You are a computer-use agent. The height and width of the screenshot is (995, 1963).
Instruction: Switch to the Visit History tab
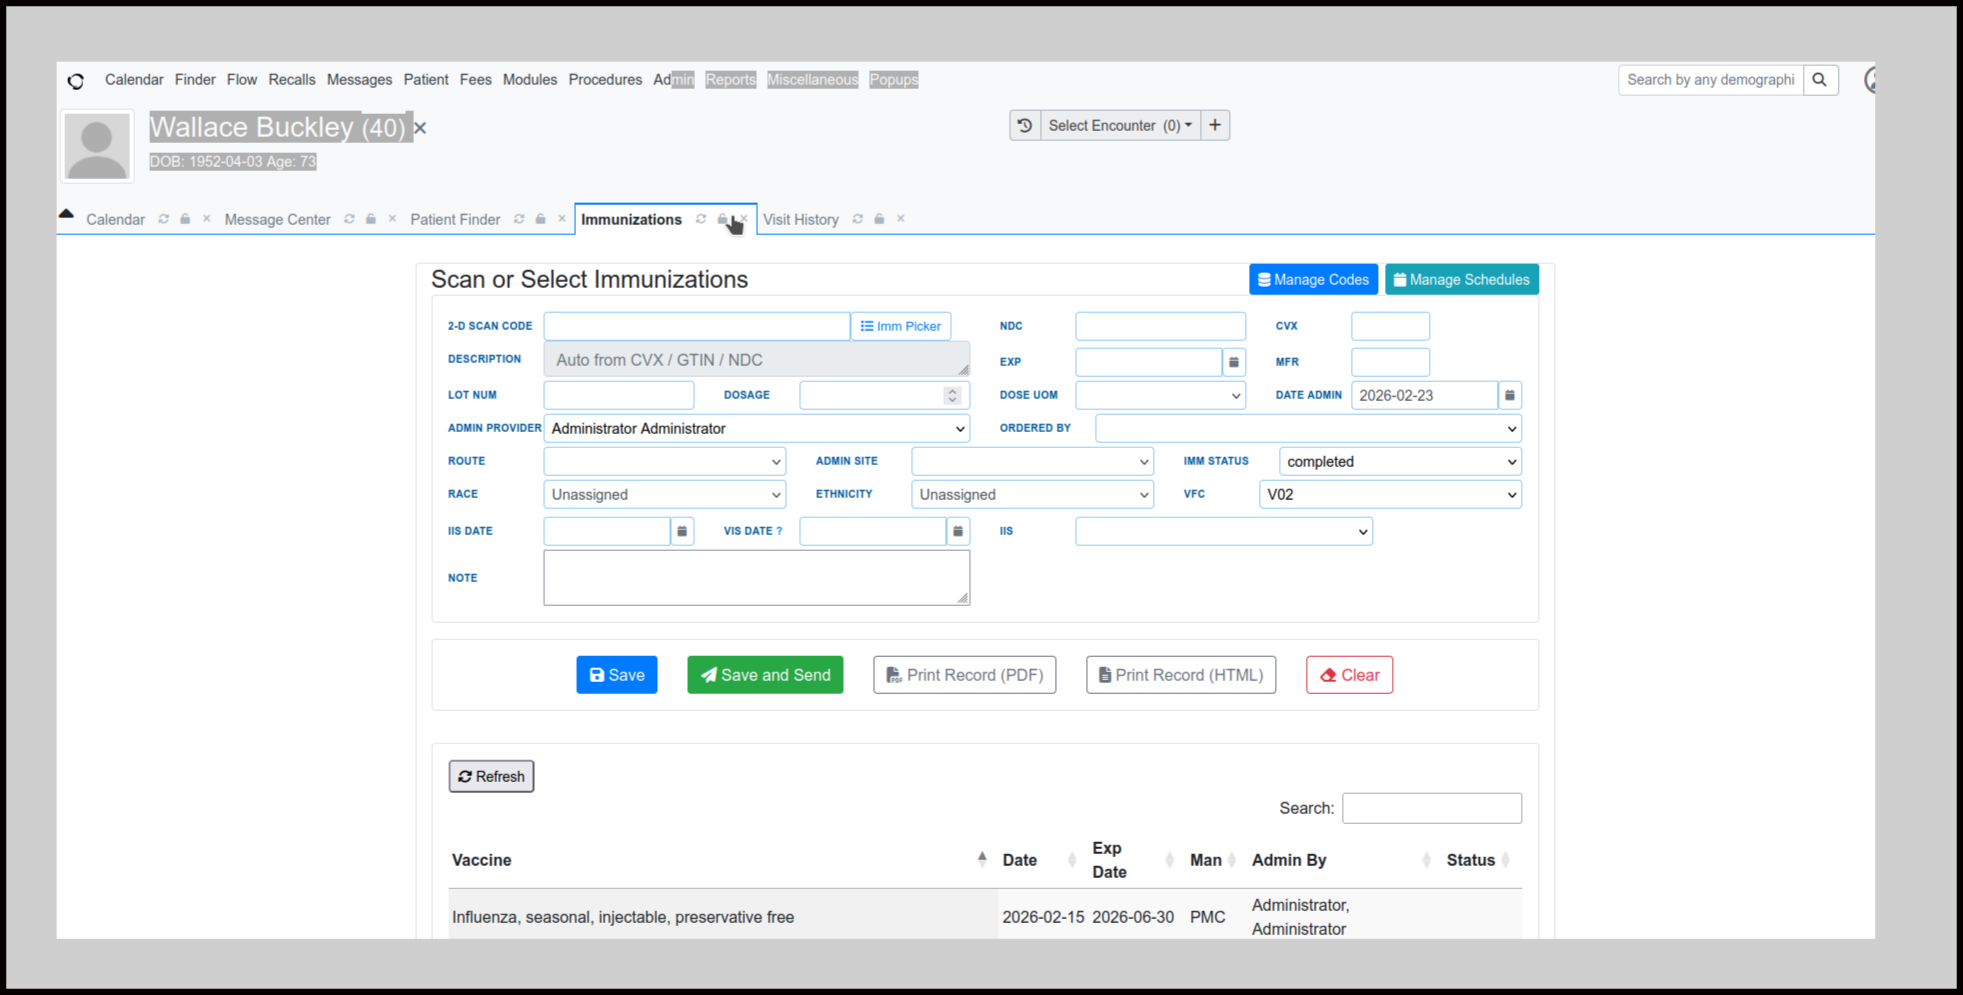pos(801,220)
